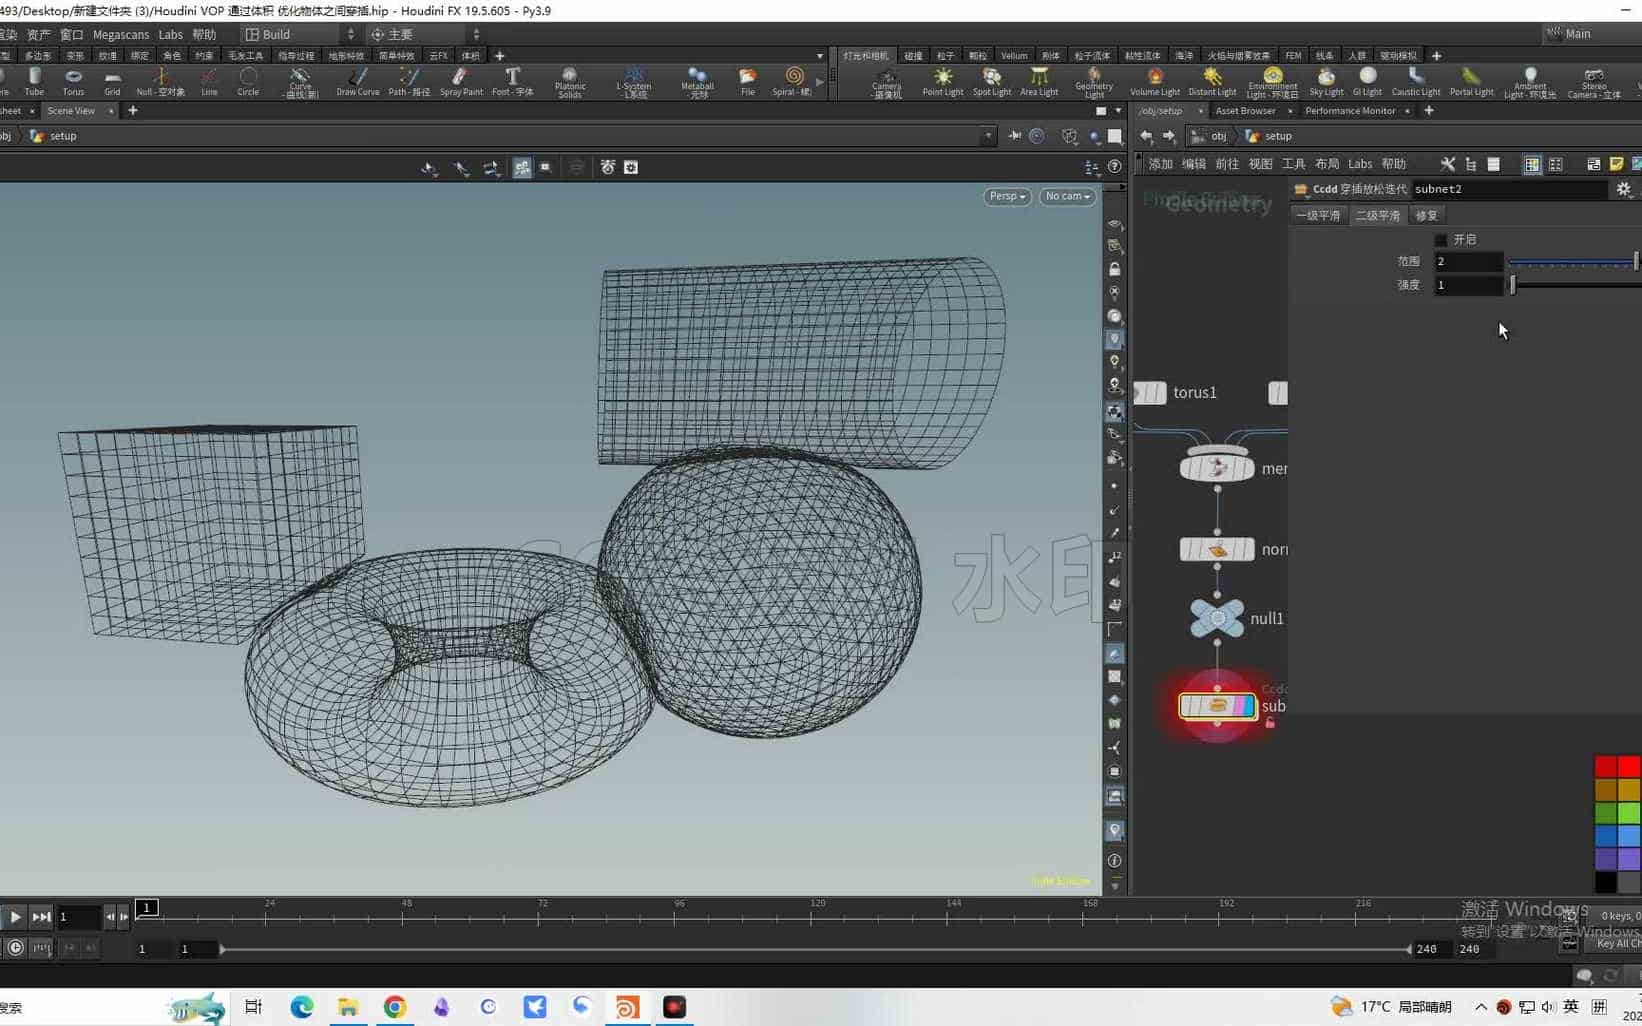Select the null1 node

point(1217,618)
